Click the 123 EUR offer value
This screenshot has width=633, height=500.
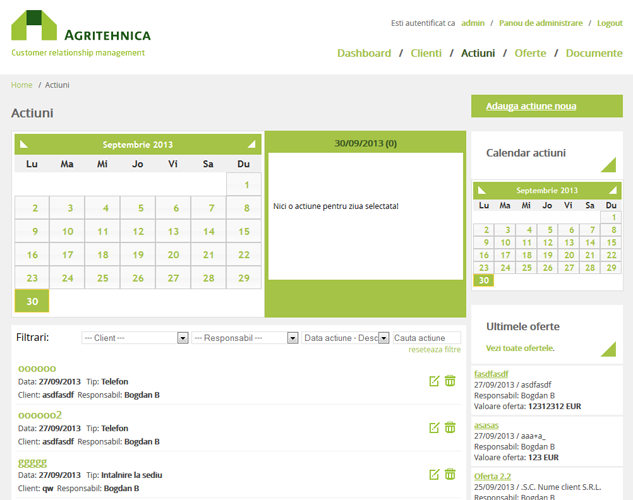(x=543, y=458)
